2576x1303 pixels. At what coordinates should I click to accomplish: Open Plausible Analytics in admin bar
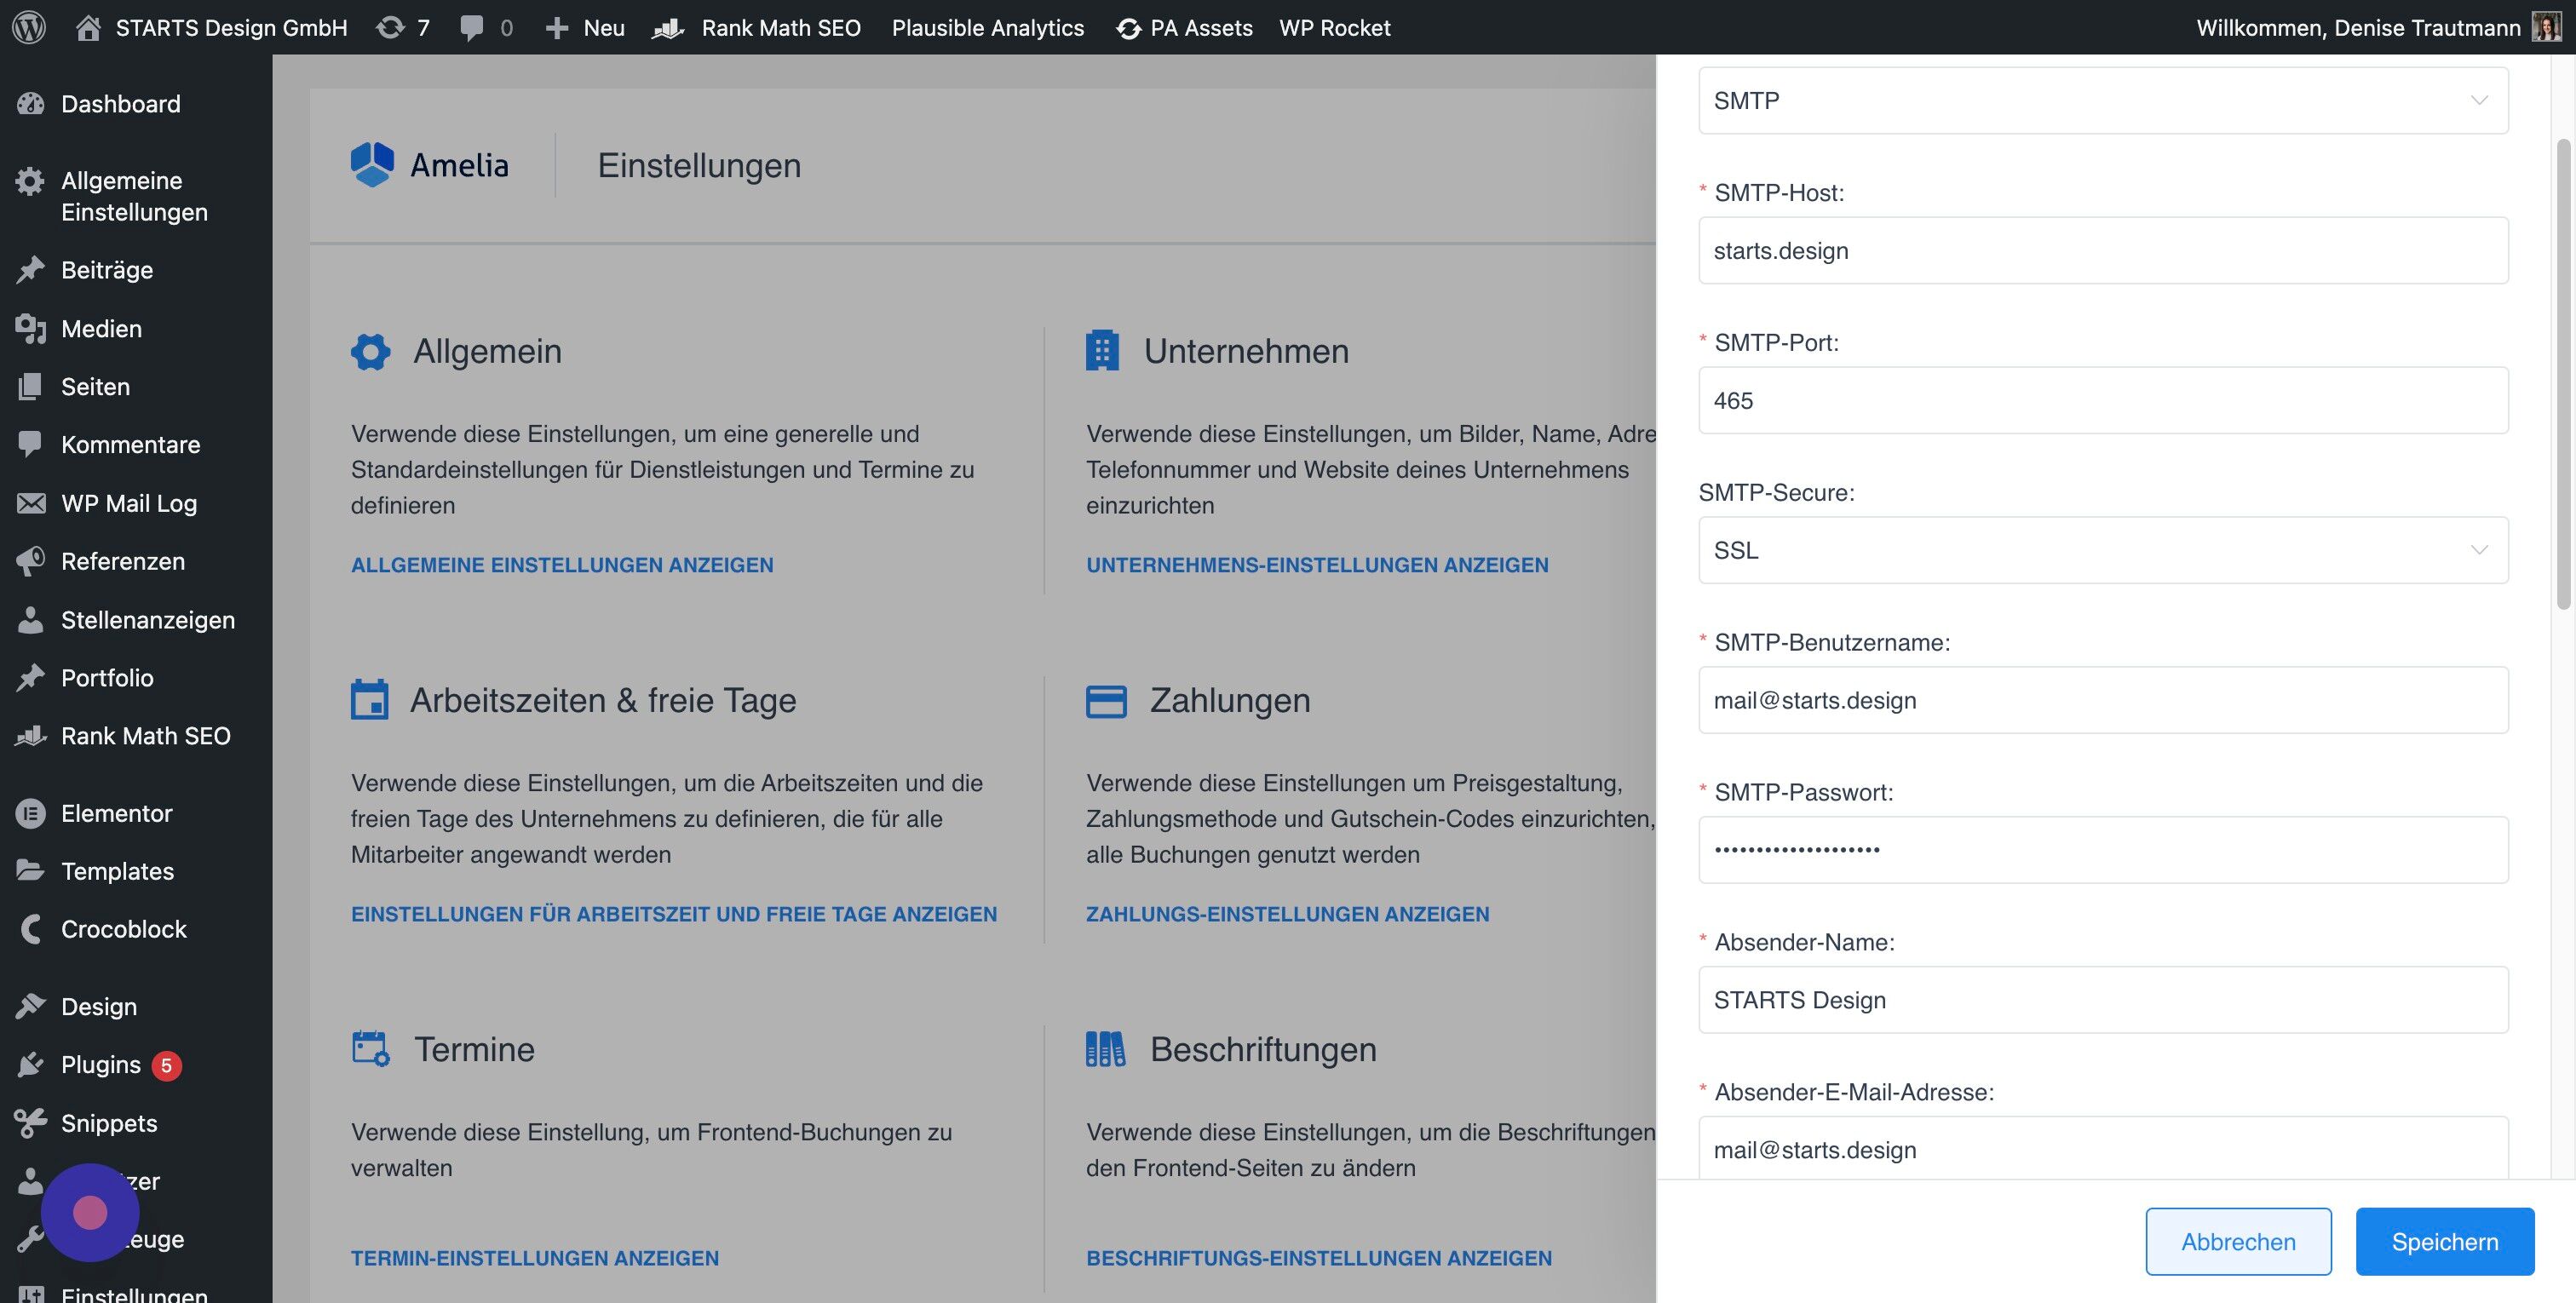point(988,28)
